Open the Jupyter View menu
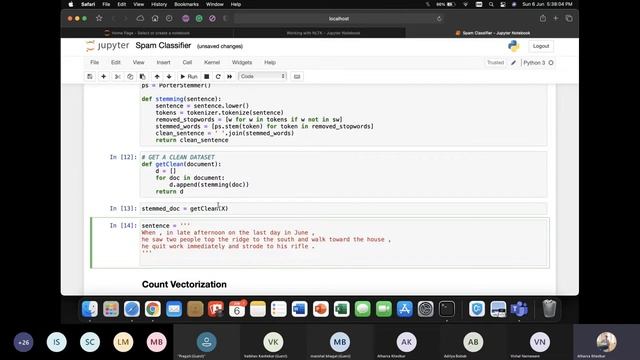This screenshot has width=640, height=360. point(138,62)
